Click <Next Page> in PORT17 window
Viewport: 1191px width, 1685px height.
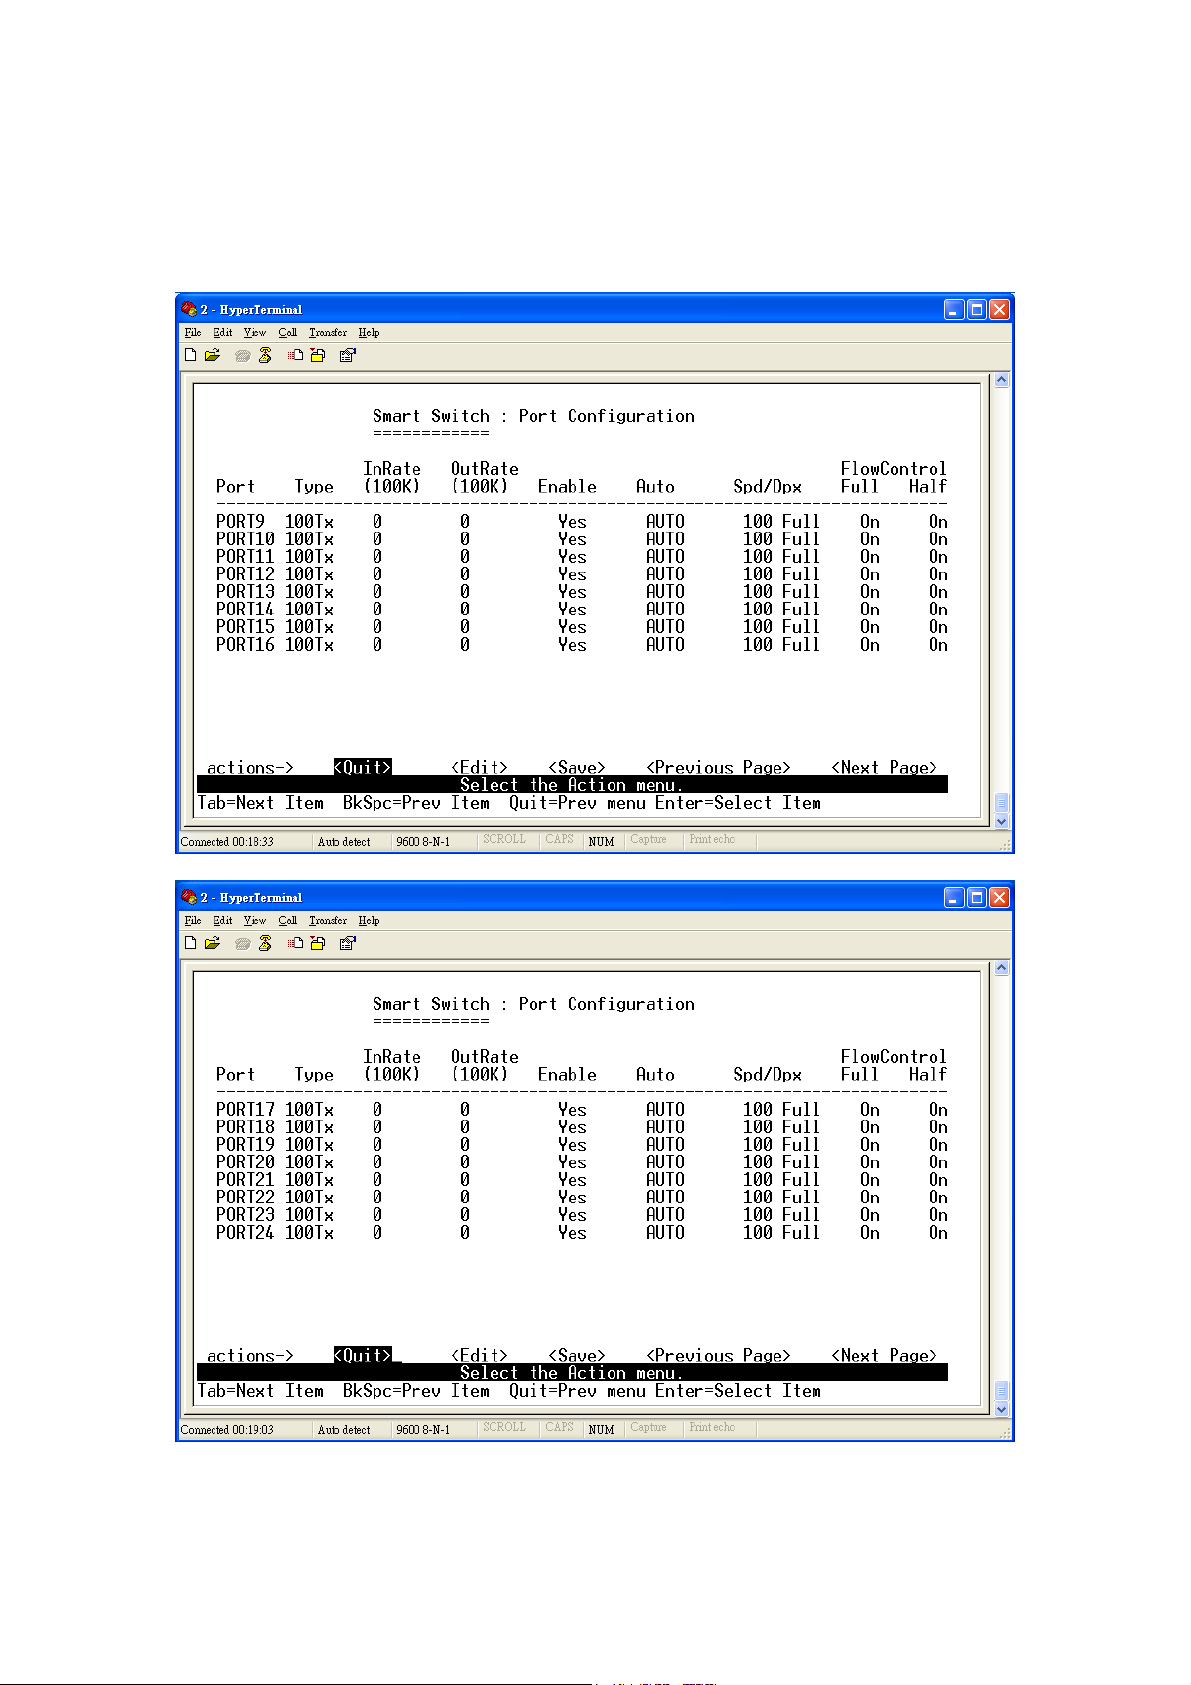pos(885,1355)
